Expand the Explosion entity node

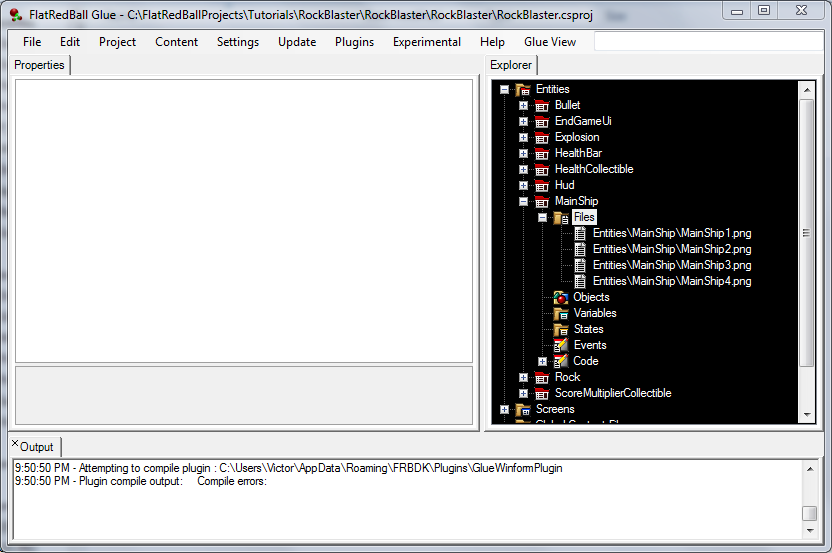(x=523, y=137)
